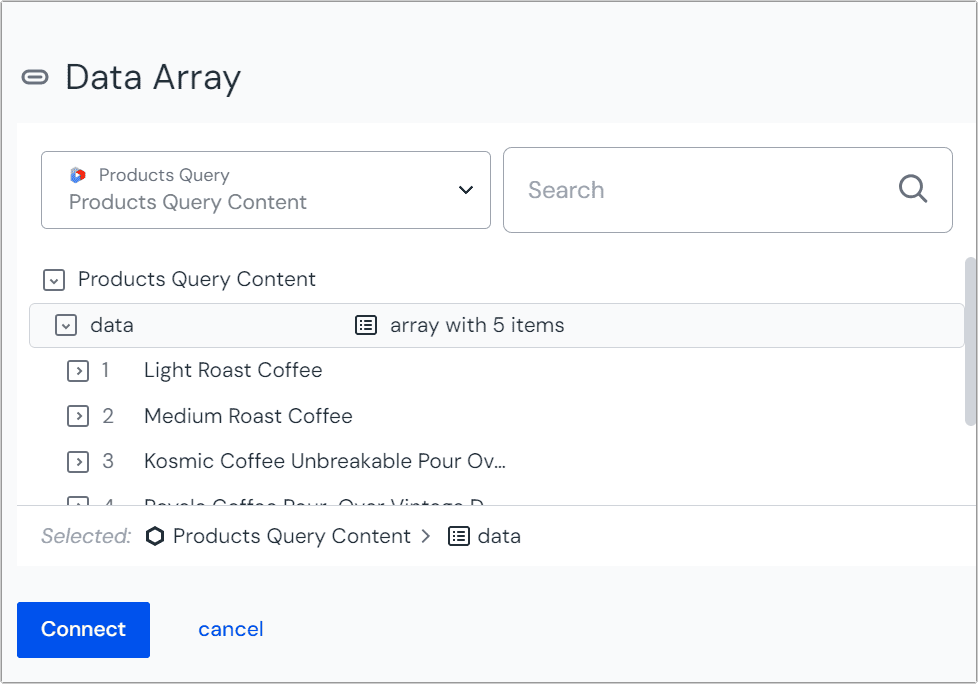The image size is (979, 685).
Task: Click the cancel link
Action: pos(230,629)
